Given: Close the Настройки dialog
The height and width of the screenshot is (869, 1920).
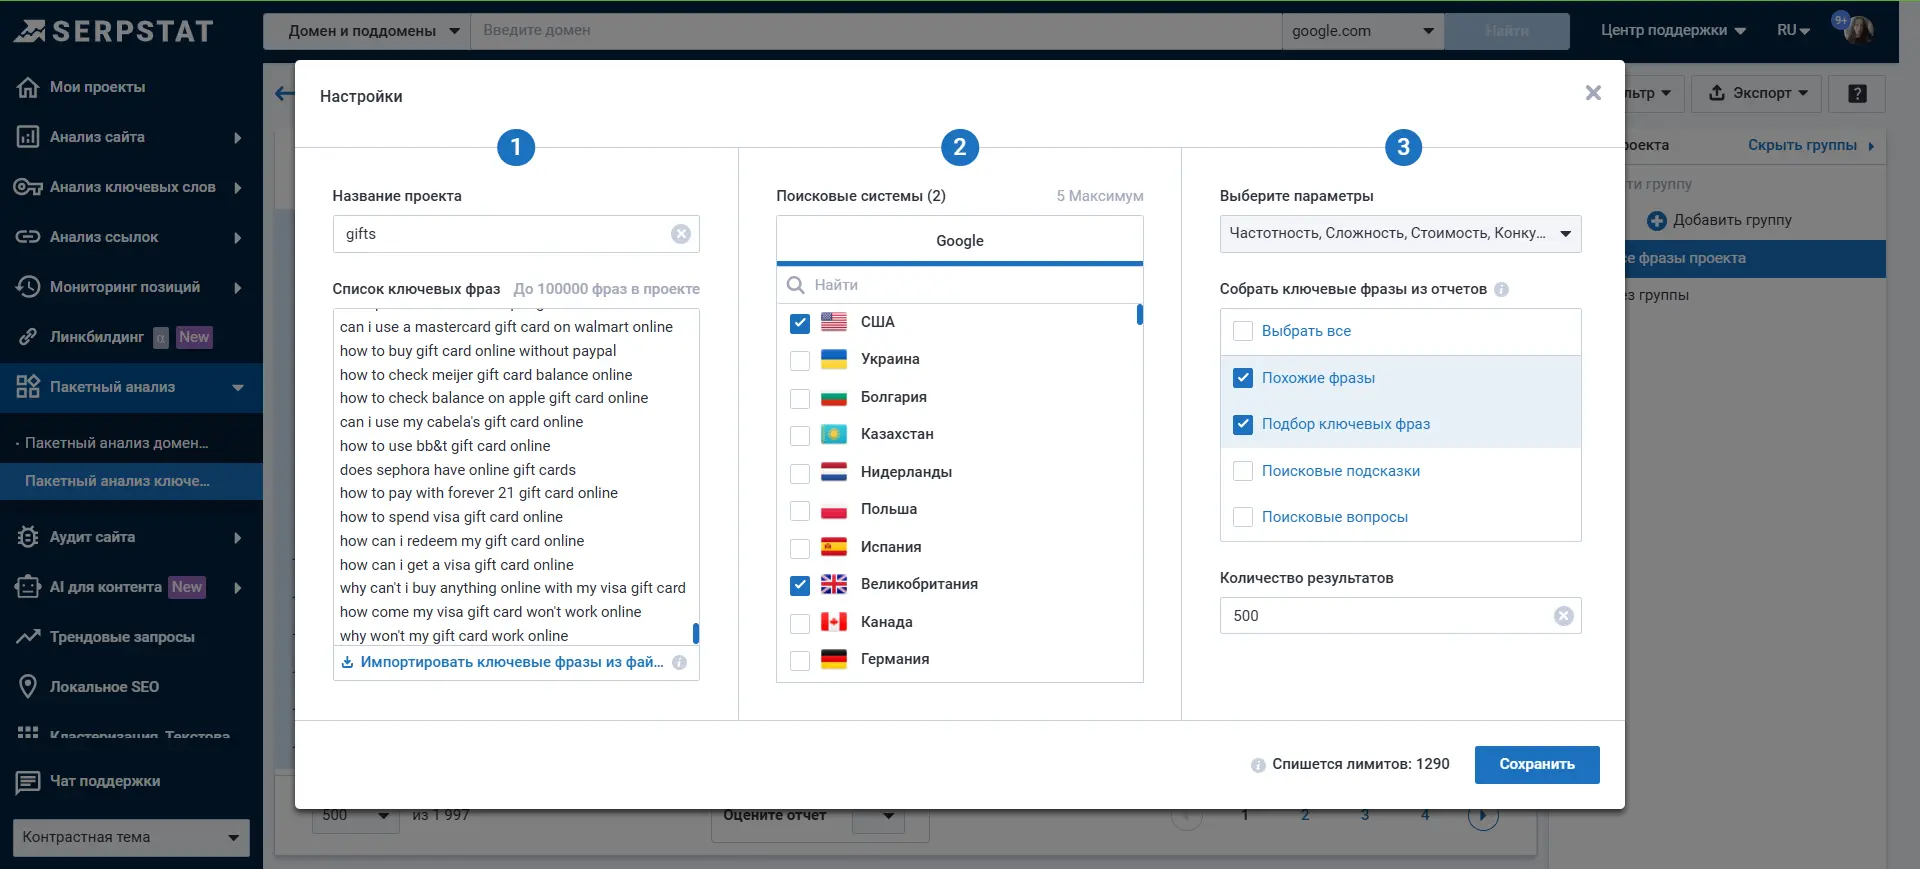Looking at the screenshot, I should [1593, 93].
